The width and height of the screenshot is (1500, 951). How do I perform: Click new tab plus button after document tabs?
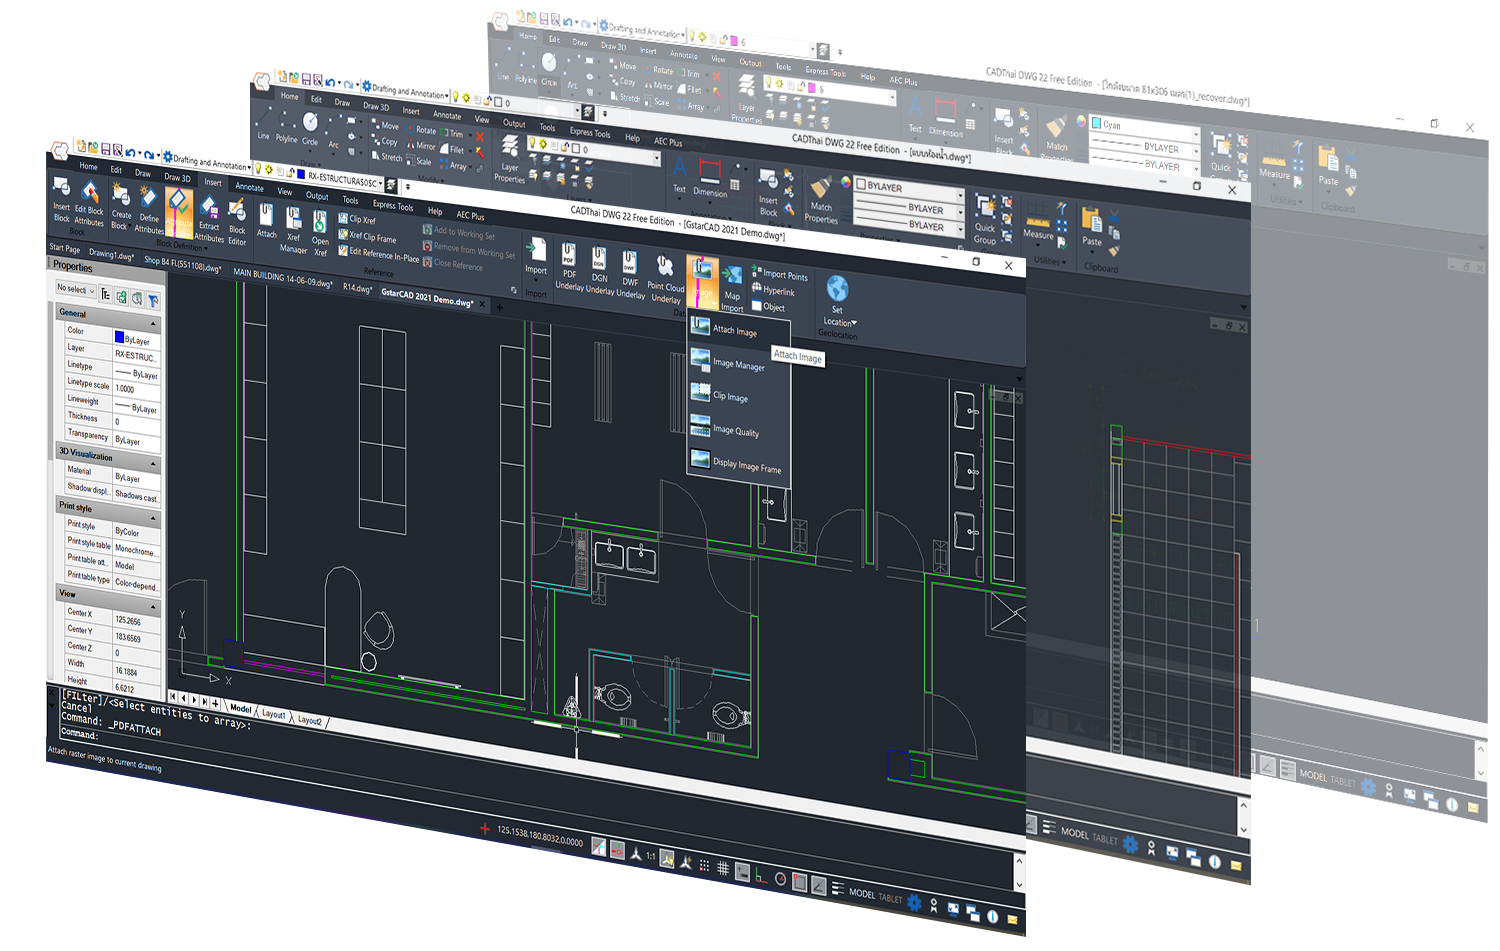(x=499, y=307)
